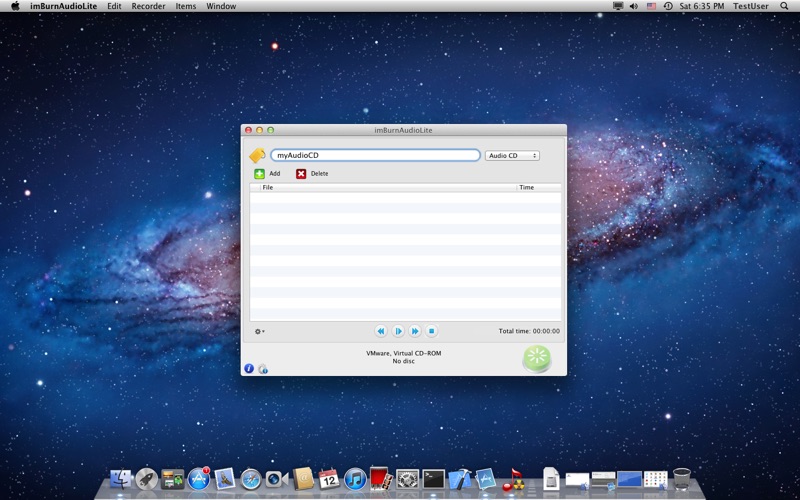Open the TestUser account menu

(x=751, y=6)
